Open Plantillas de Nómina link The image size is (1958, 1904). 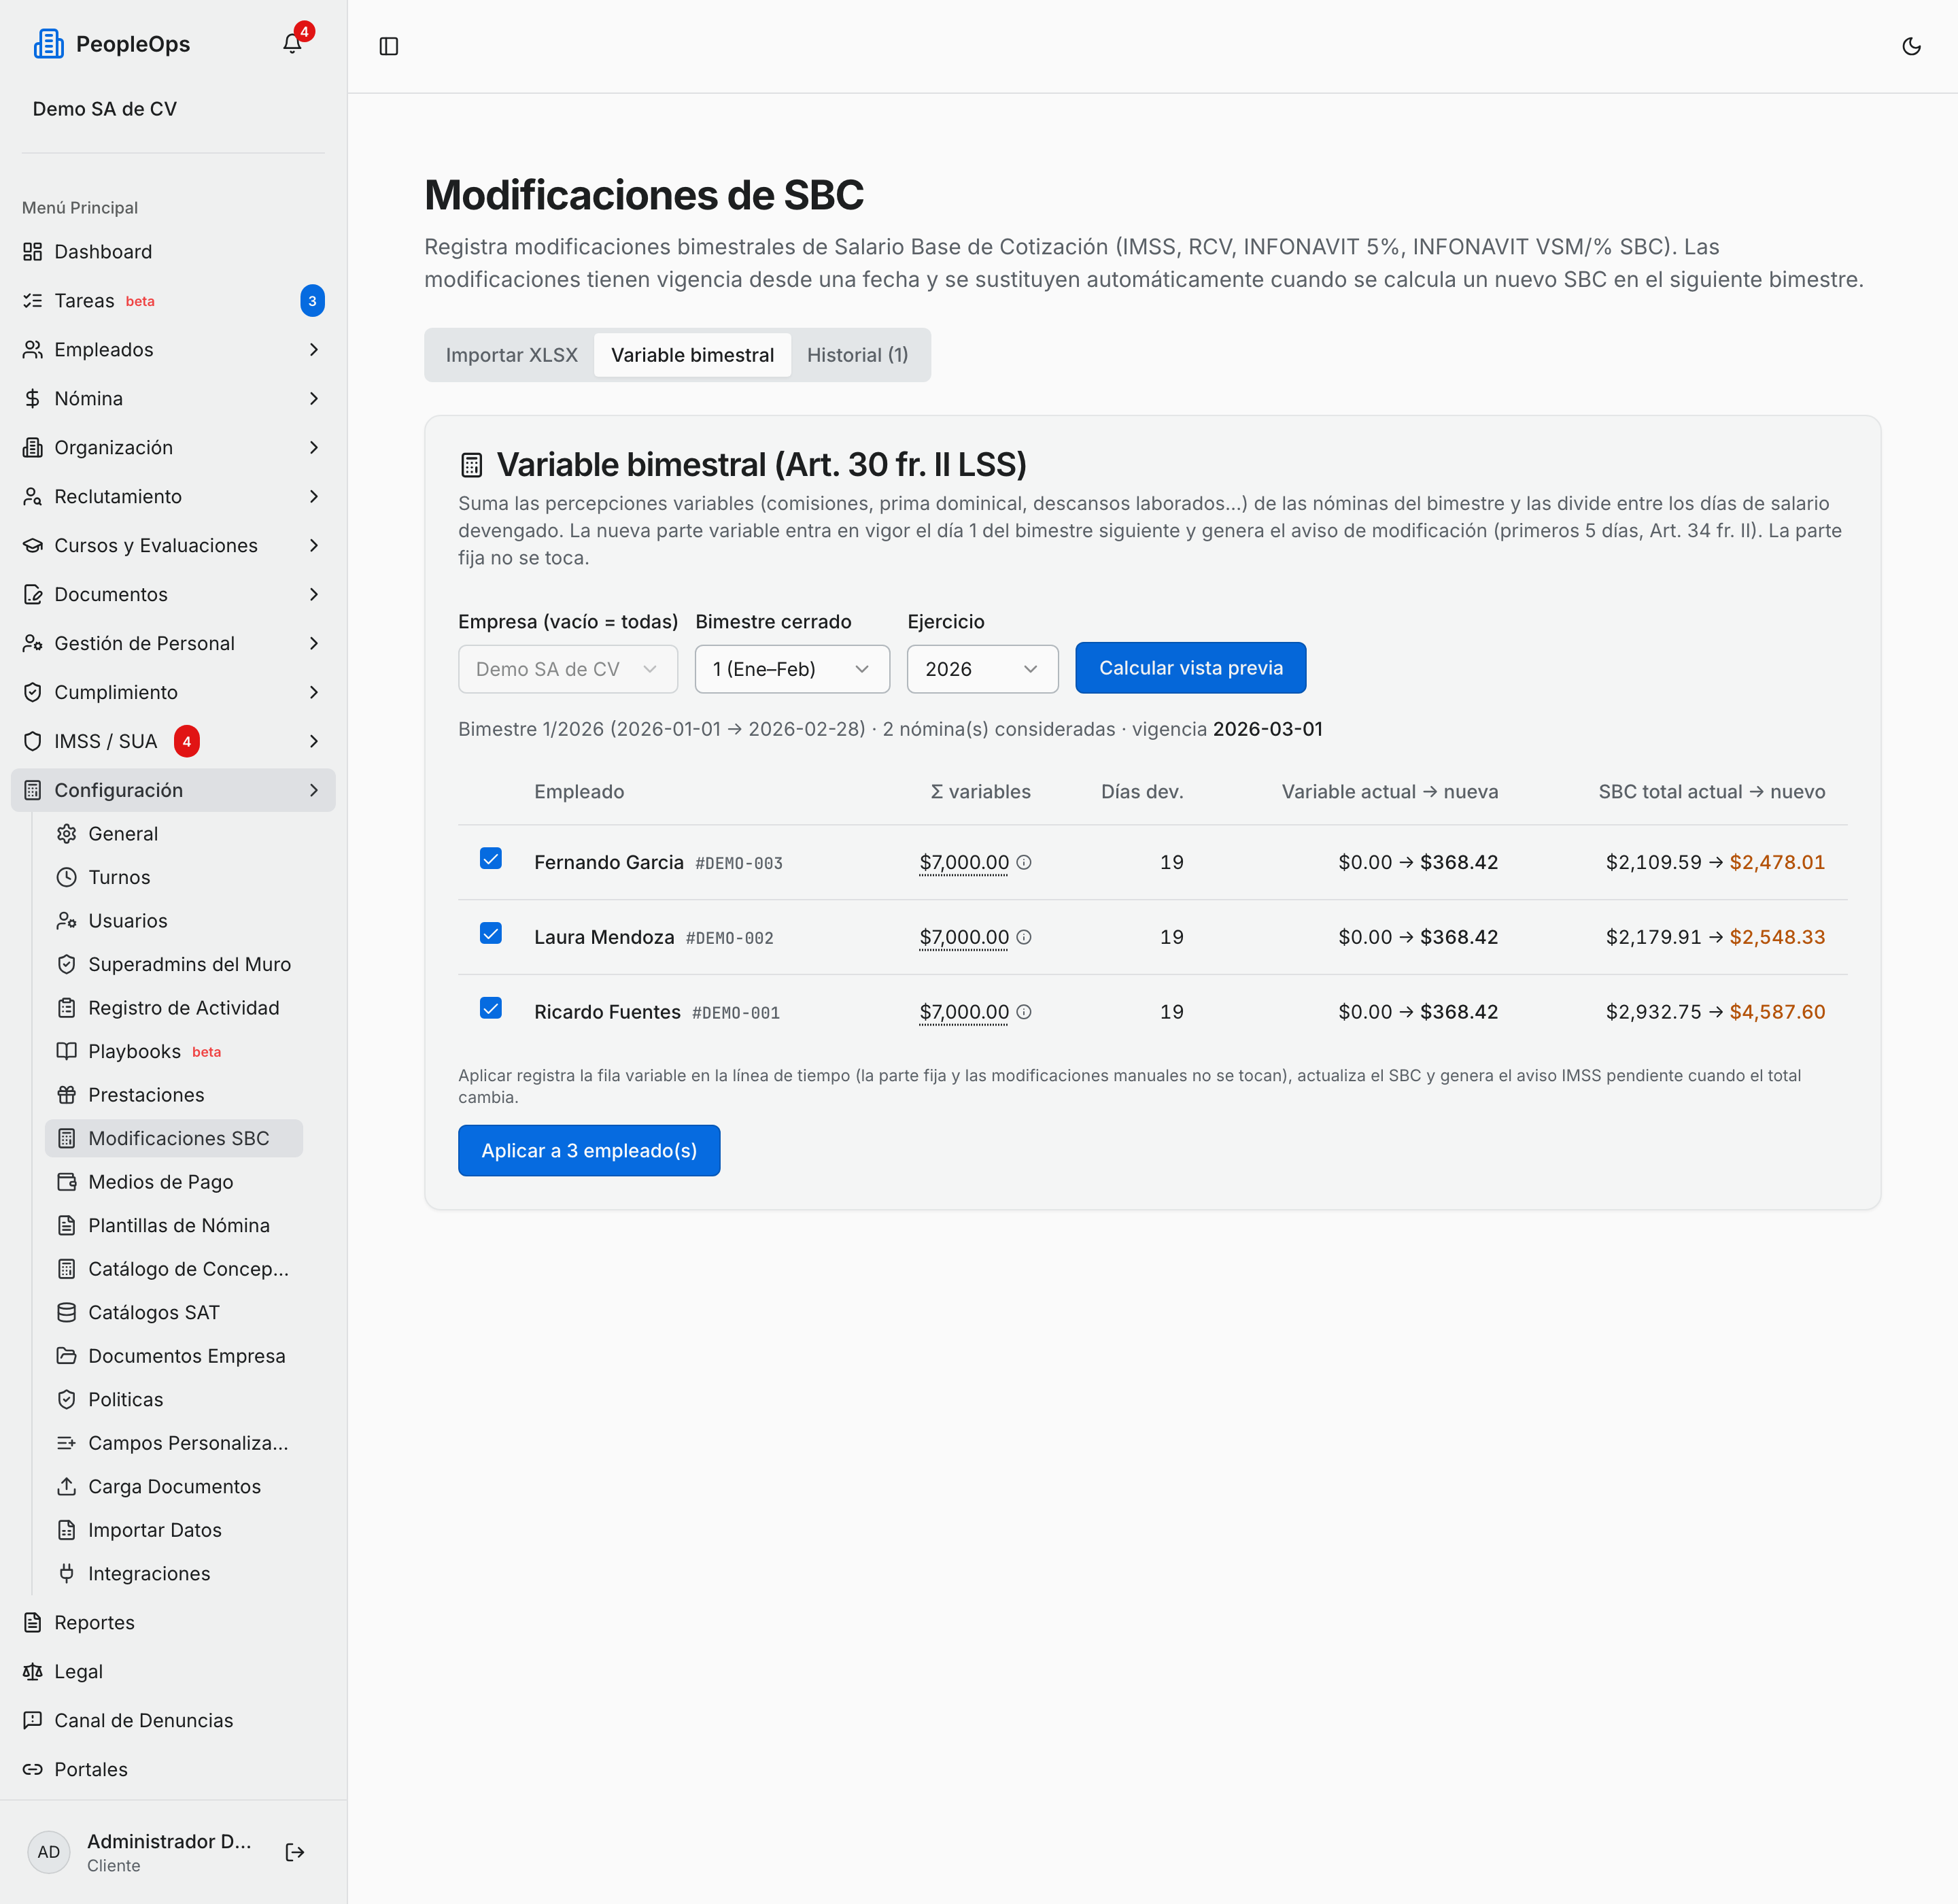174,1225
